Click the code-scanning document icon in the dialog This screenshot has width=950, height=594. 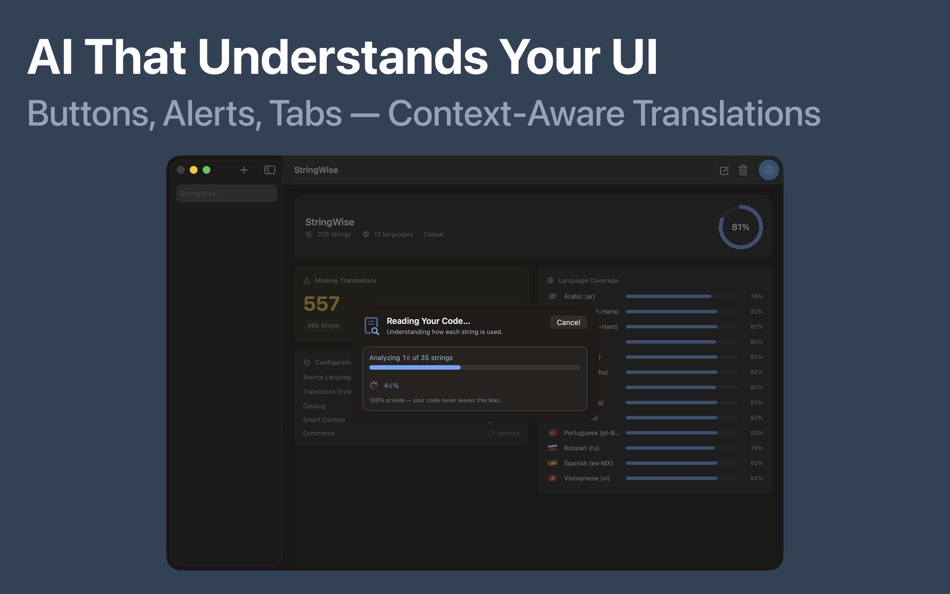371,324
